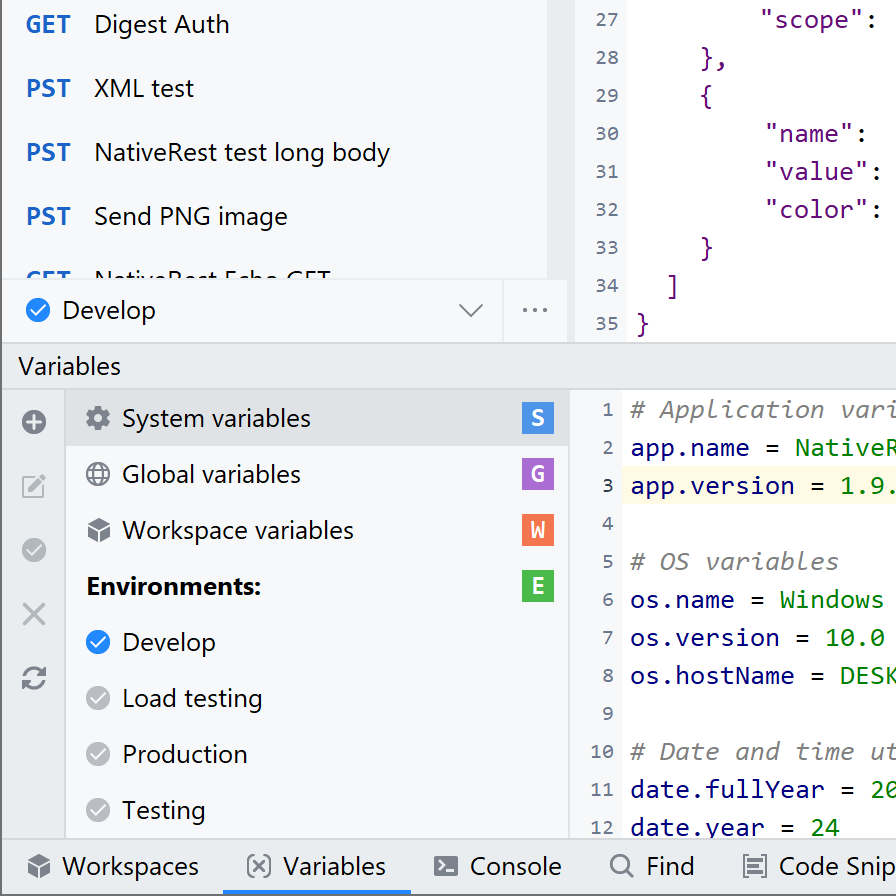The height and width of the screenshot is (896, 896).
Task: Click the purple G badge for Global variables
Action: 538,474
